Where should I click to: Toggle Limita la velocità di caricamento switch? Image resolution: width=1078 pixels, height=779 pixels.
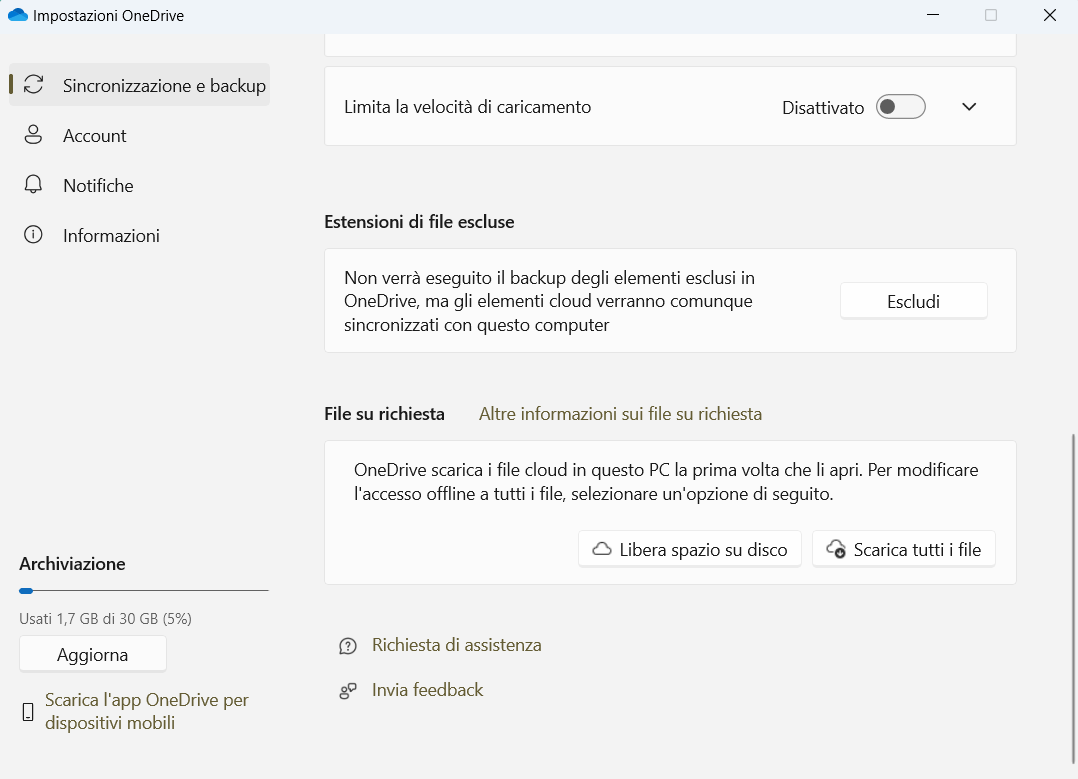click(901, 107)
